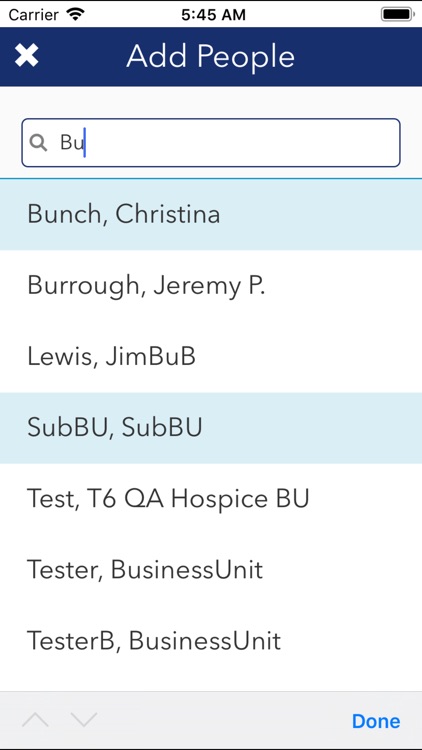Choose Lewis, JimBuB in the list
Image resolution: width=422 pixels, height=750 pixels.
pyautogui.click(x=211, y=357)
